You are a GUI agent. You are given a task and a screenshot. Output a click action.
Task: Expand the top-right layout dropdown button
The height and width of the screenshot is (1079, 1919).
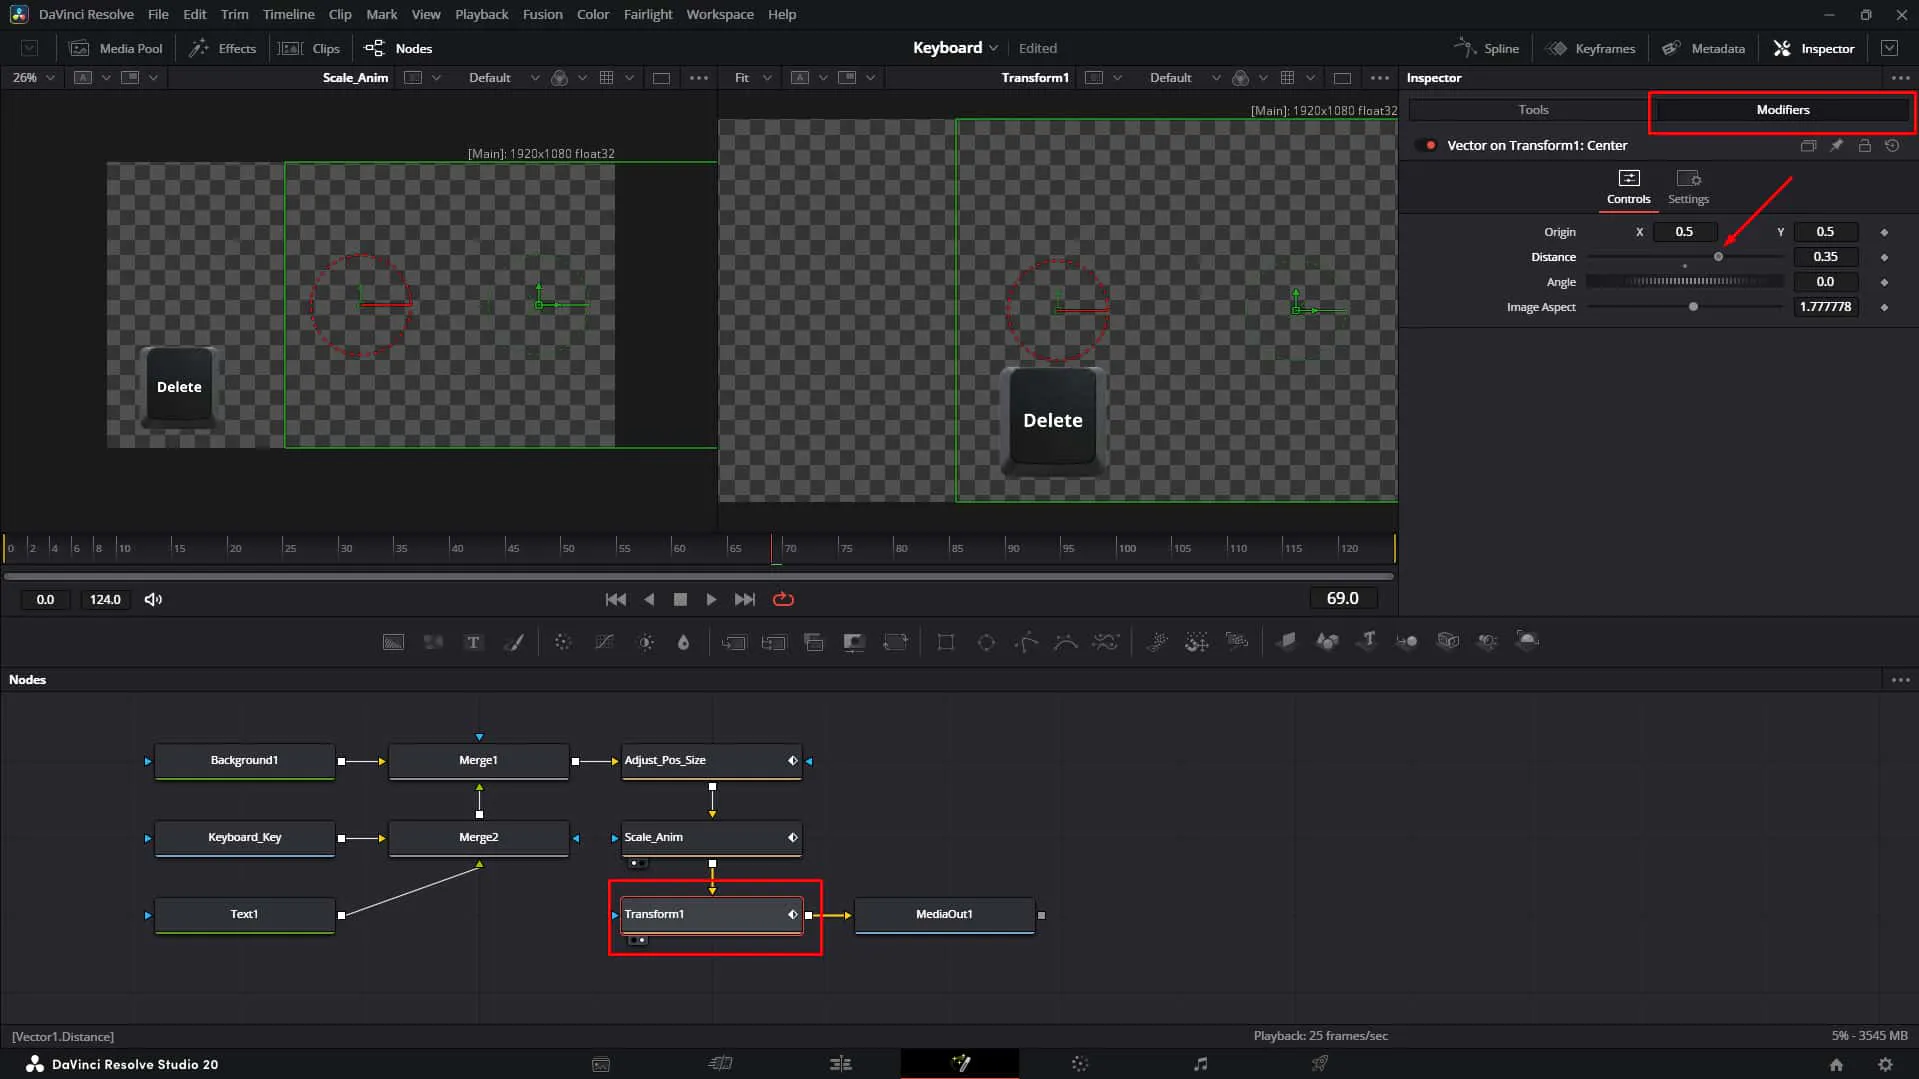tap(1889, 48)
